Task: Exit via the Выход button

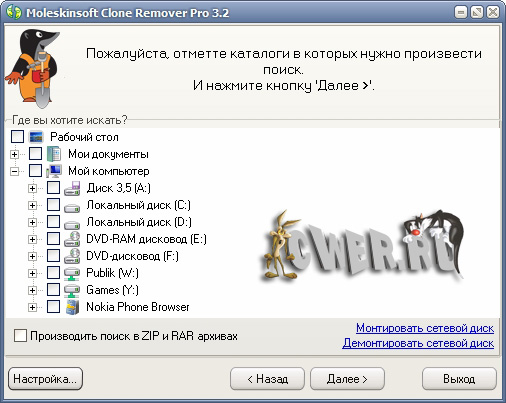Action: point(459,379)
